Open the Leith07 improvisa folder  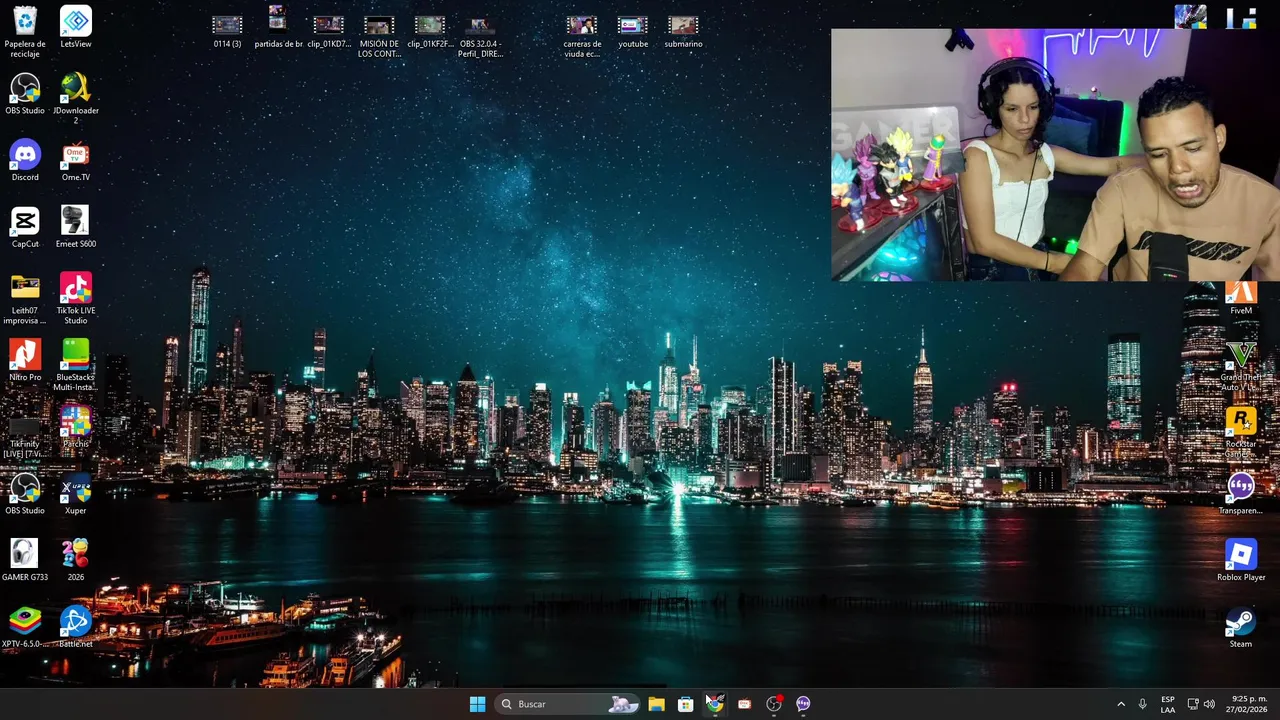[25, 298]
